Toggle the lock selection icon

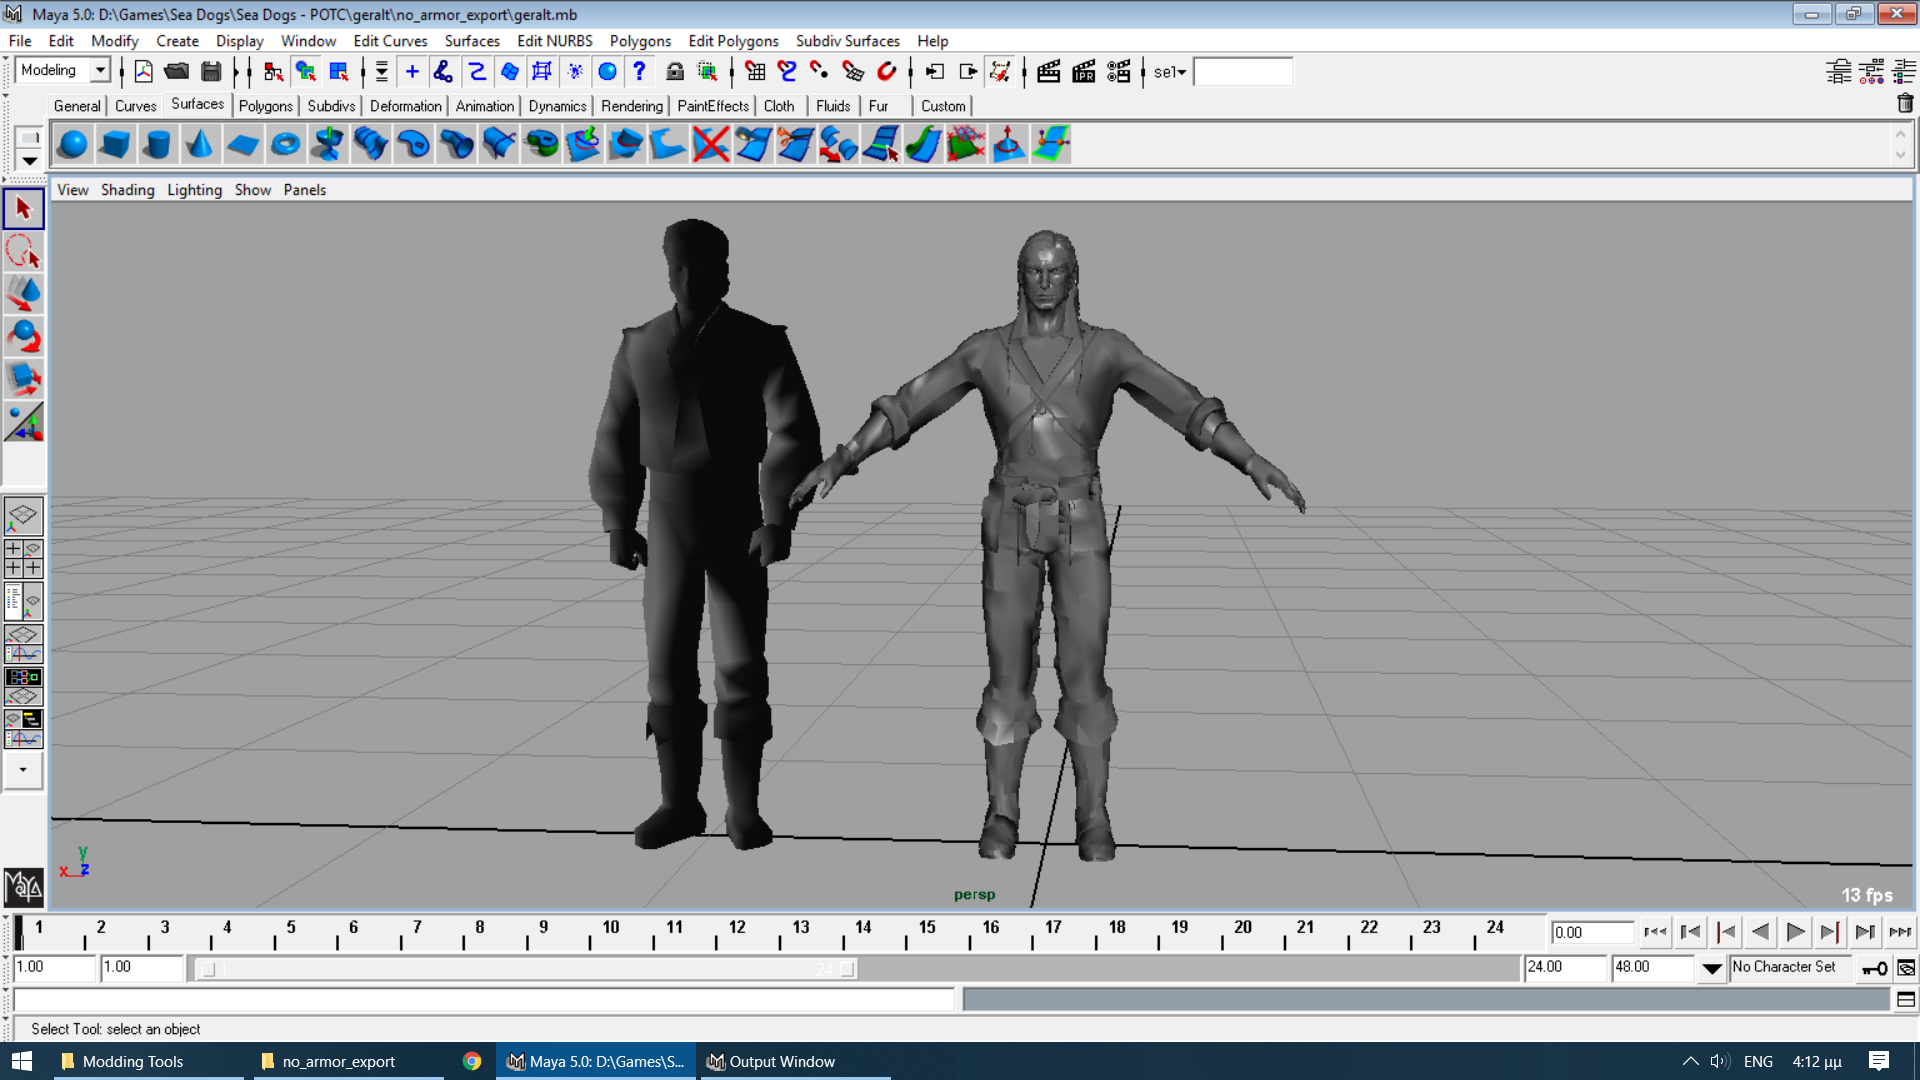click(675, 72)
